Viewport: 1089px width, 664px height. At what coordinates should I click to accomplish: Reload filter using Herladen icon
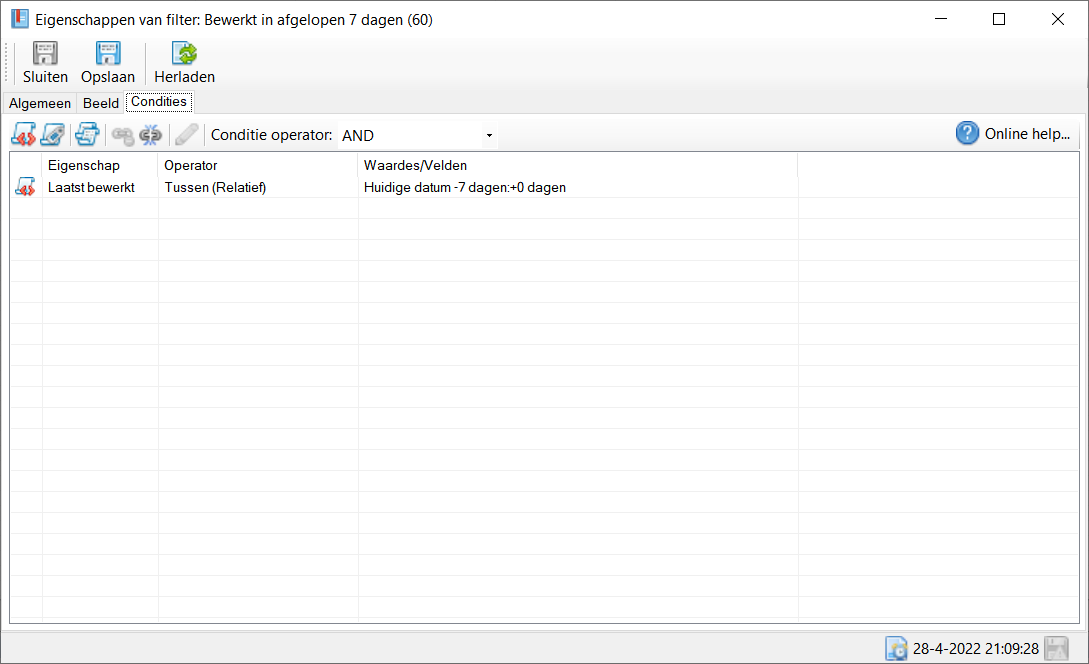[184, 54]
